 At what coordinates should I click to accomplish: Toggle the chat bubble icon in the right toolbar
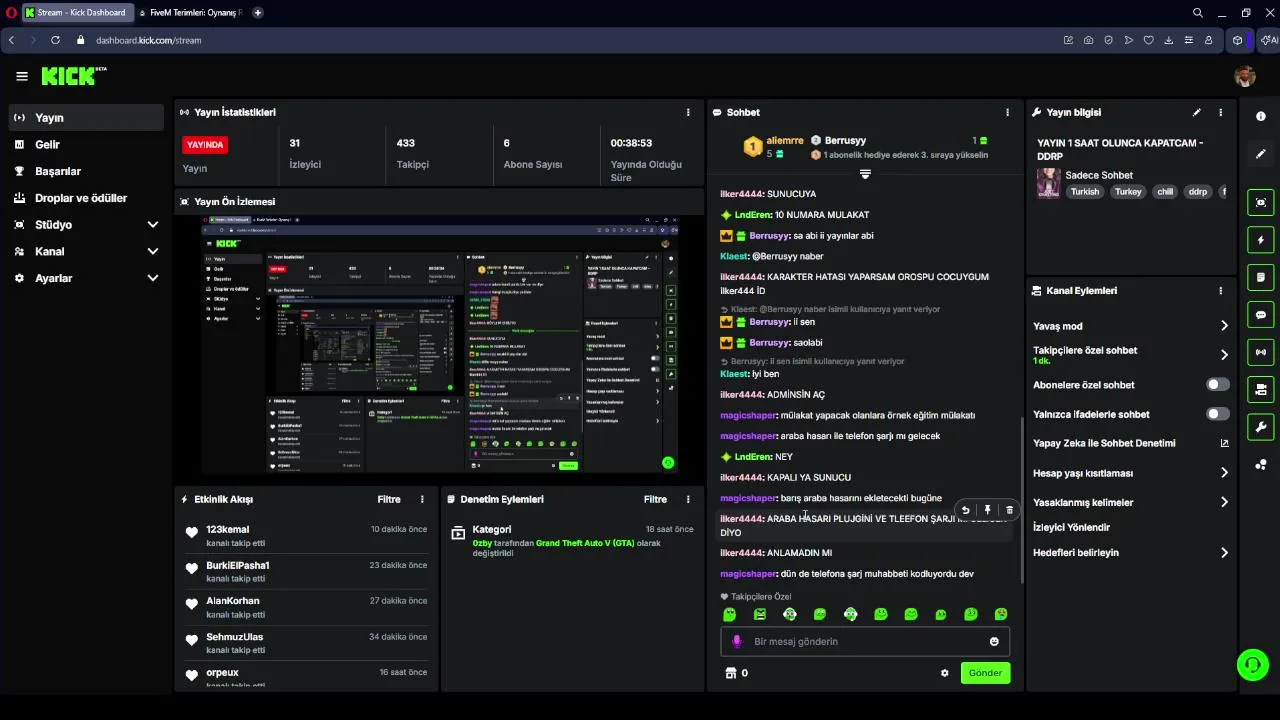tap(1260, 315)
